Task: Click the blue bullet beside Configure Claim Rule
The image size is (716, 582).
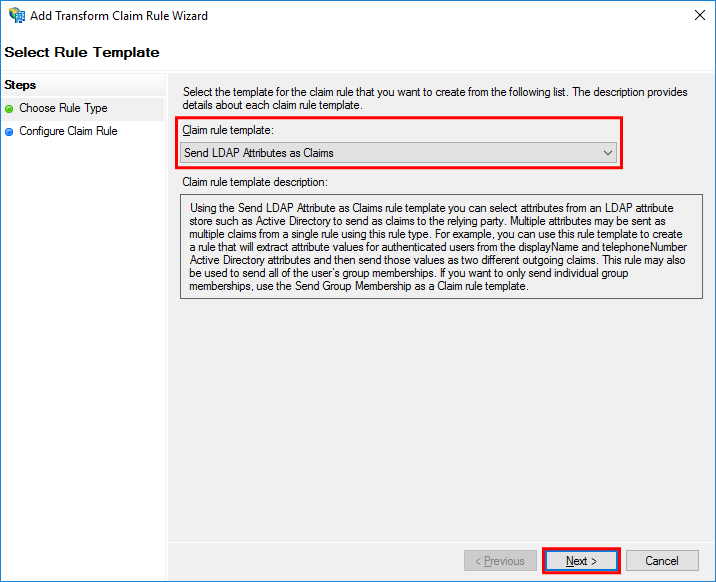Action: point(9,132)
